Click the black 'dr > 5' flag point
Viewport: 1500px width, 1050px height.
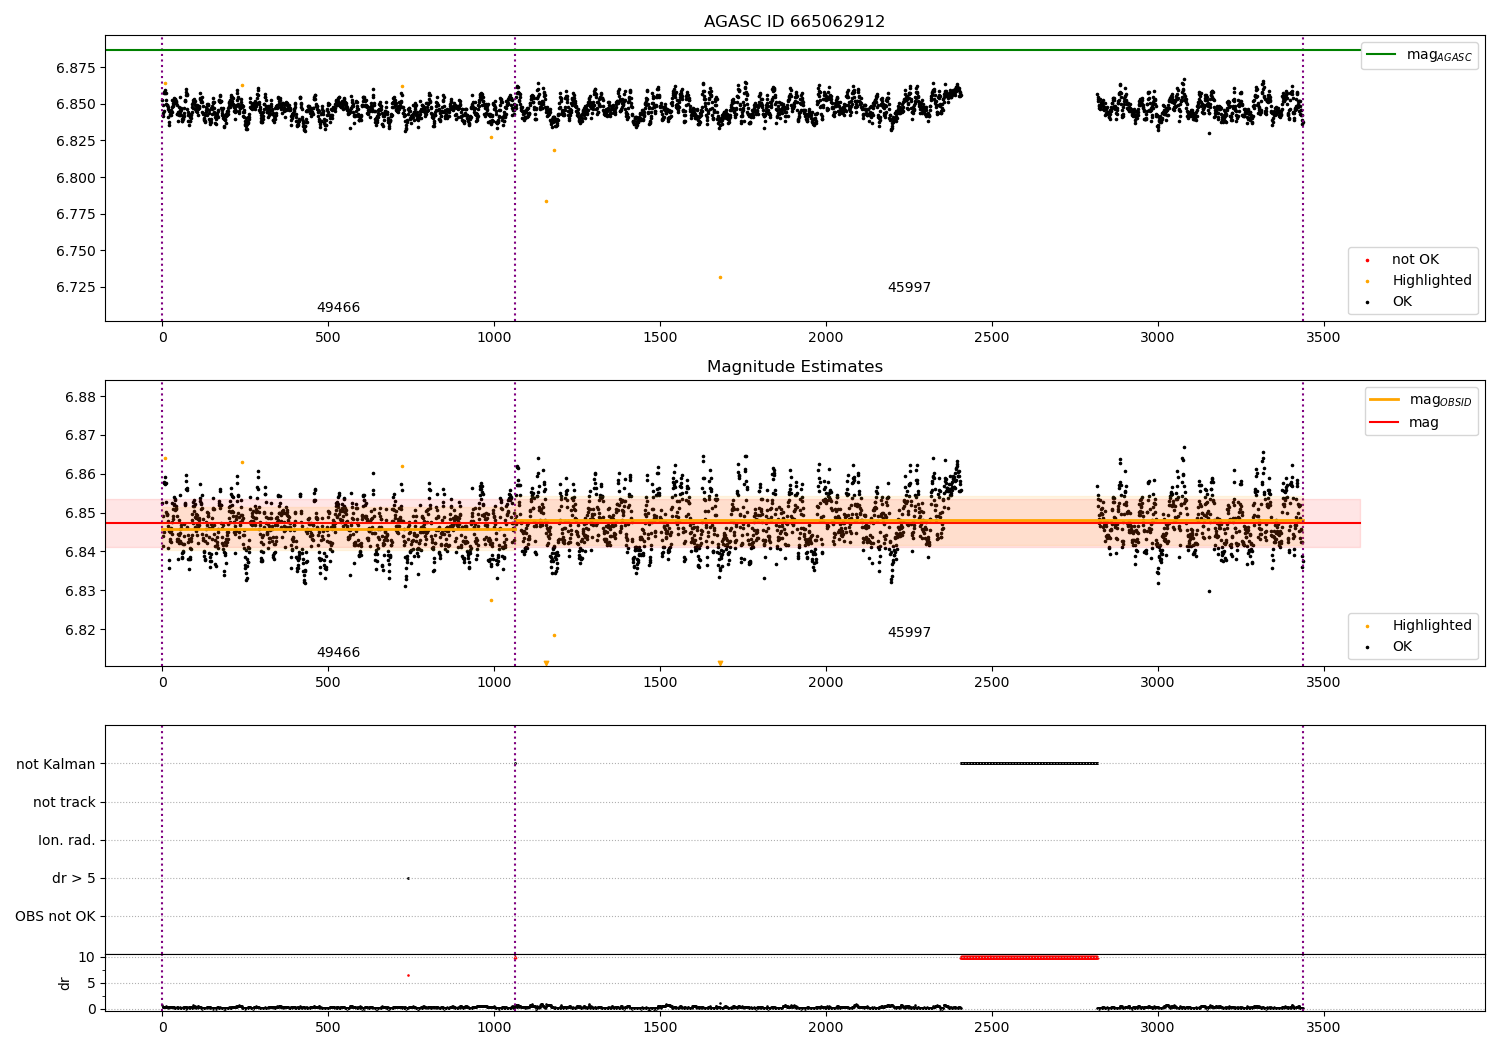point(408,878)
